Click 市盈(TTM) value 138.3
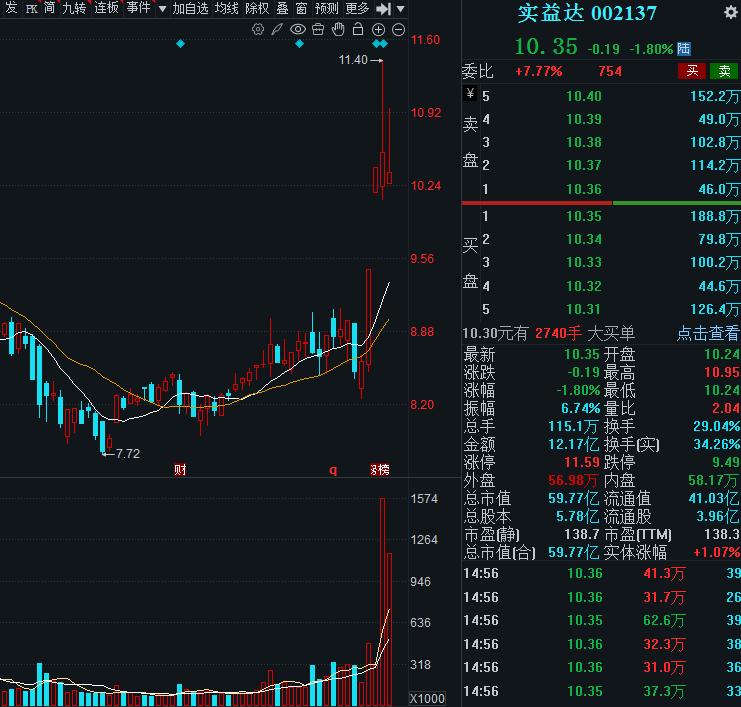This screenshot has height=707, width=741. pos(722,534)
